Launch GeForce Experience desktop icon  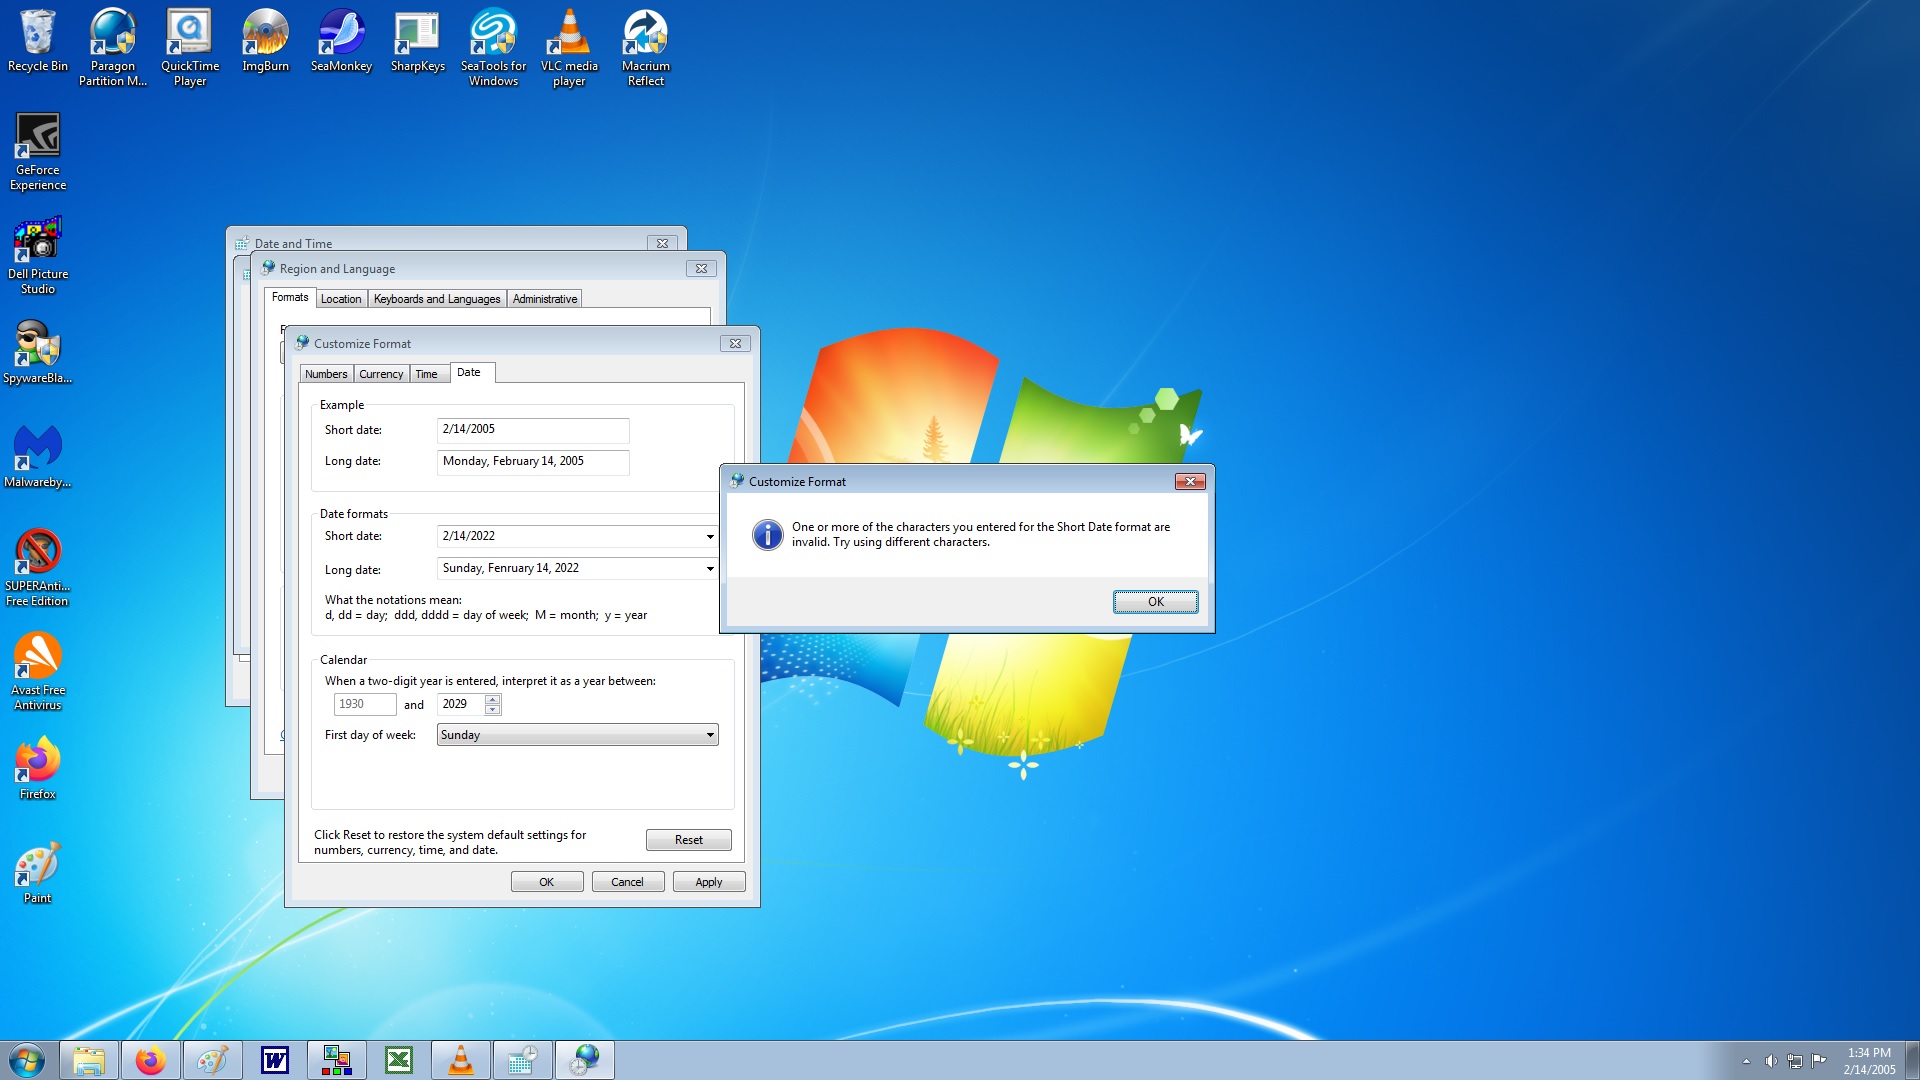click(x=38, y=152)
